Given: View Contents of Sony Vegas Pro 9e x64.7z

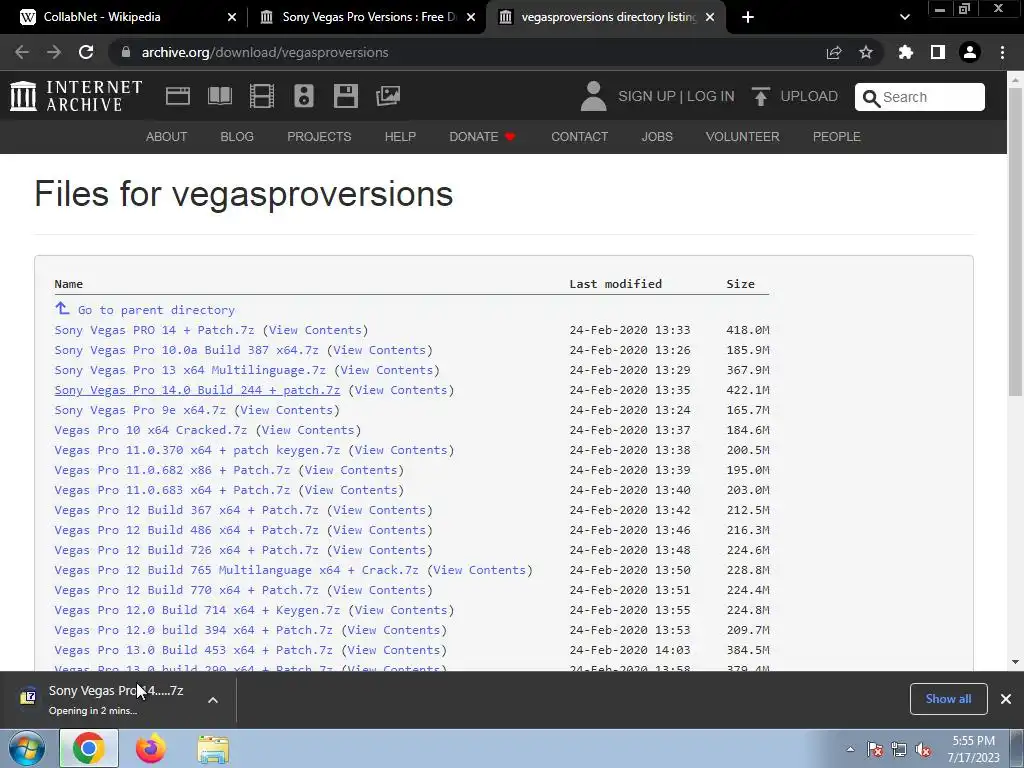Looking at the screenshot, I should click(x=287, y=410).
